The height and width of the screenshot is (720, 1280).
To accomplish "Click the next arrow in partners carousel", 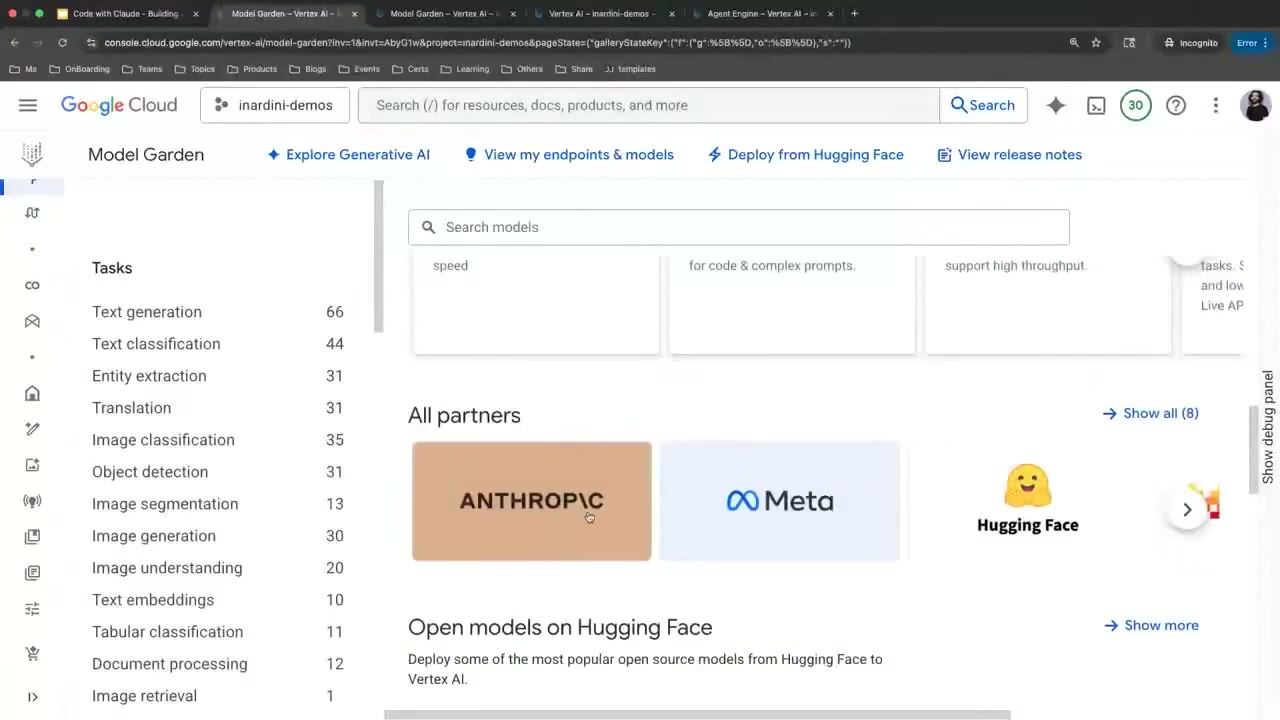I will click(1187, 510).
